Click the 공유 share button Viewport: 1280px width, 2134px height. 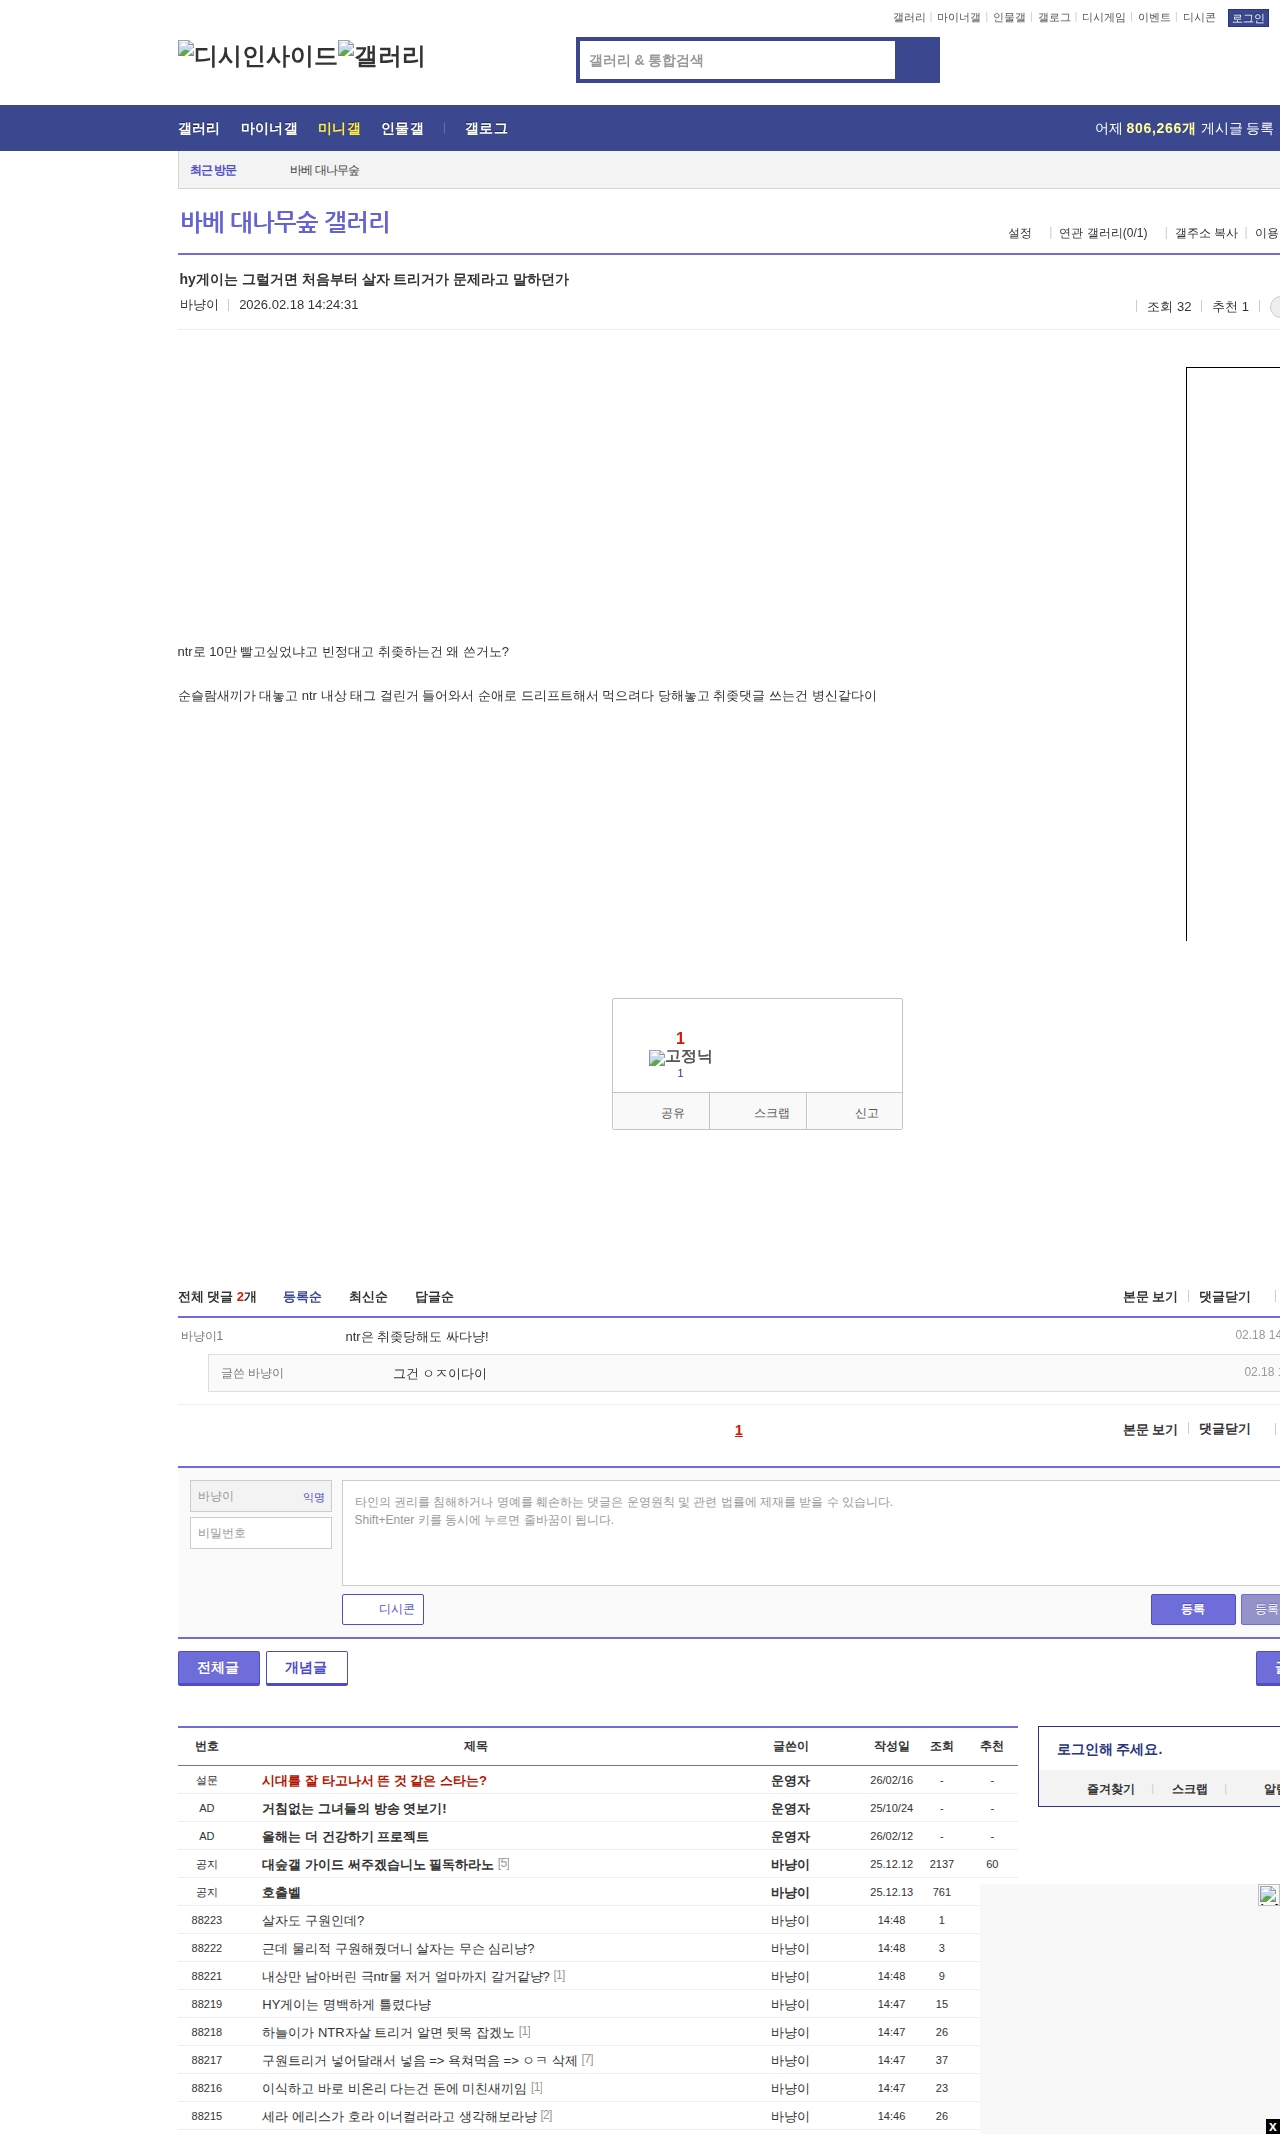661,1112
